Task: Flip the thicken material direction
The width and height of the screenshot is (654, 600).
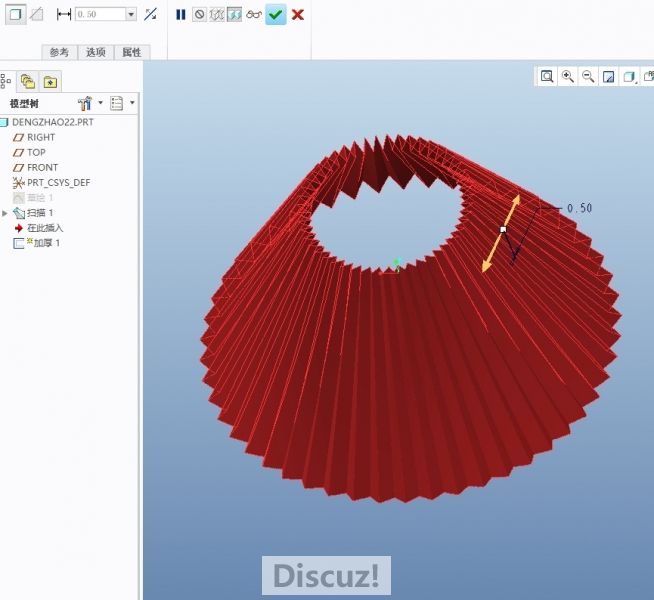Action: (150, 15)
